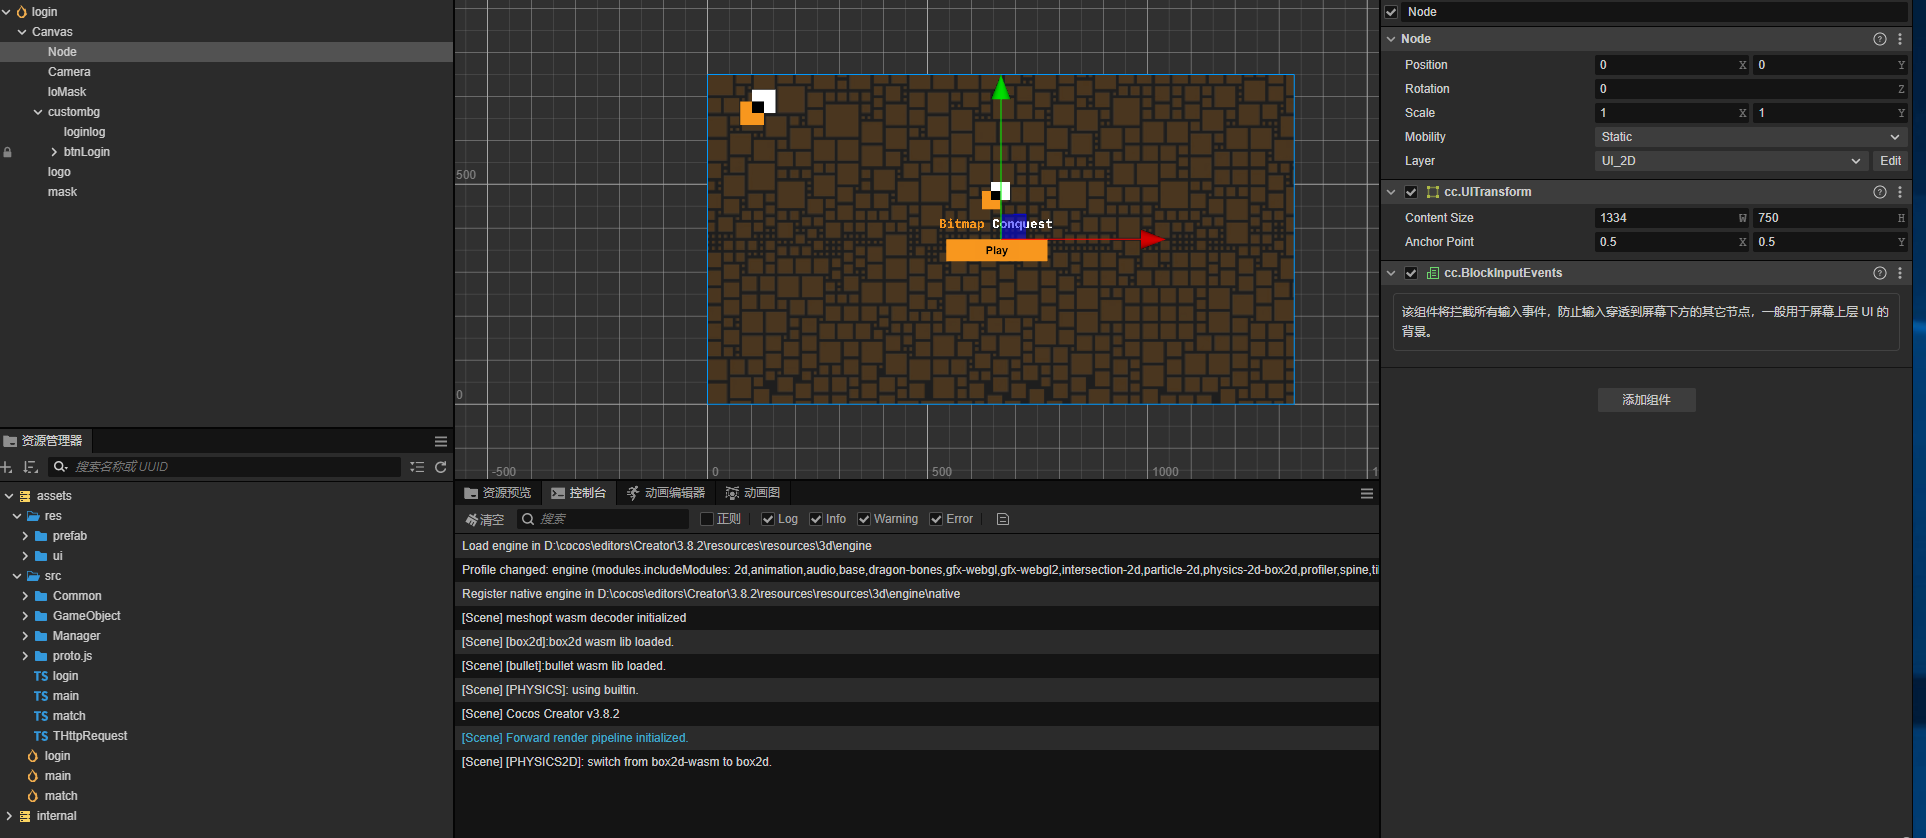1926x838 pixels.
Task: Expand the internal database
Action: [9, 816]
